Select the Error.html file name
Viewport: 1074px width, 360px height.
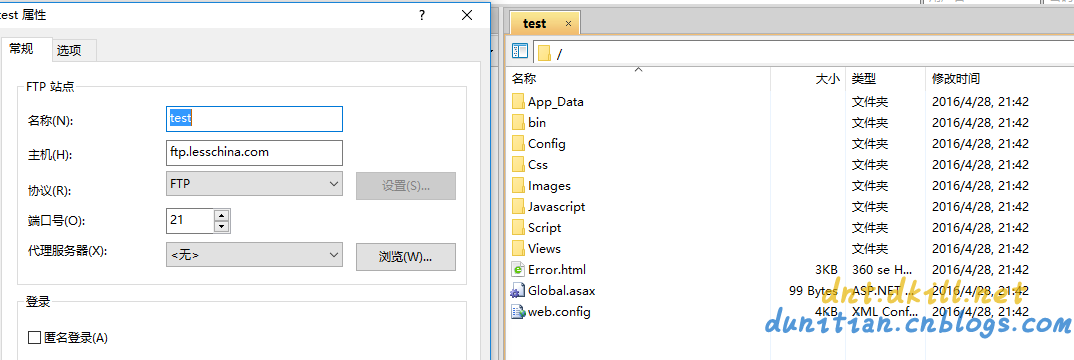click(557, 270)
